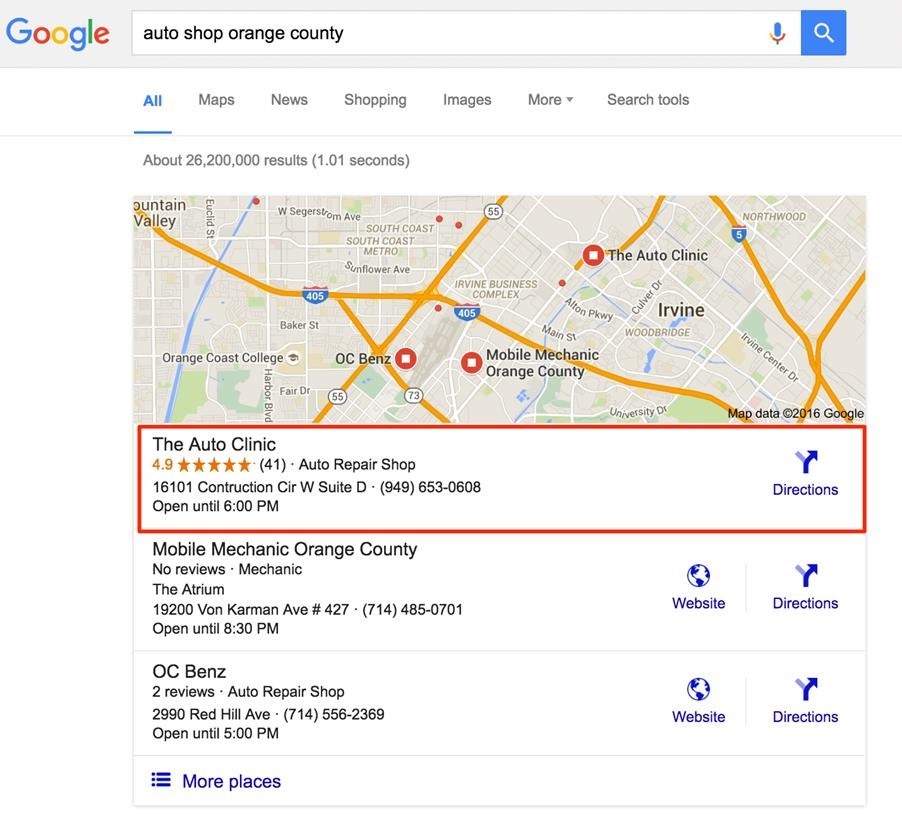Screen dimensions: 902x823
Task: Click the More places link
Action: 231,781
